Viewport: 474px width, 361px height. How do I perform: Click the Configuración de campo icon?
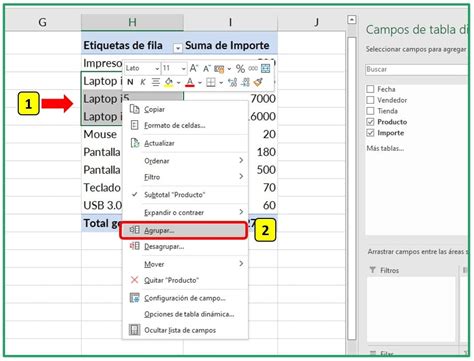click(x=134, y=298)
